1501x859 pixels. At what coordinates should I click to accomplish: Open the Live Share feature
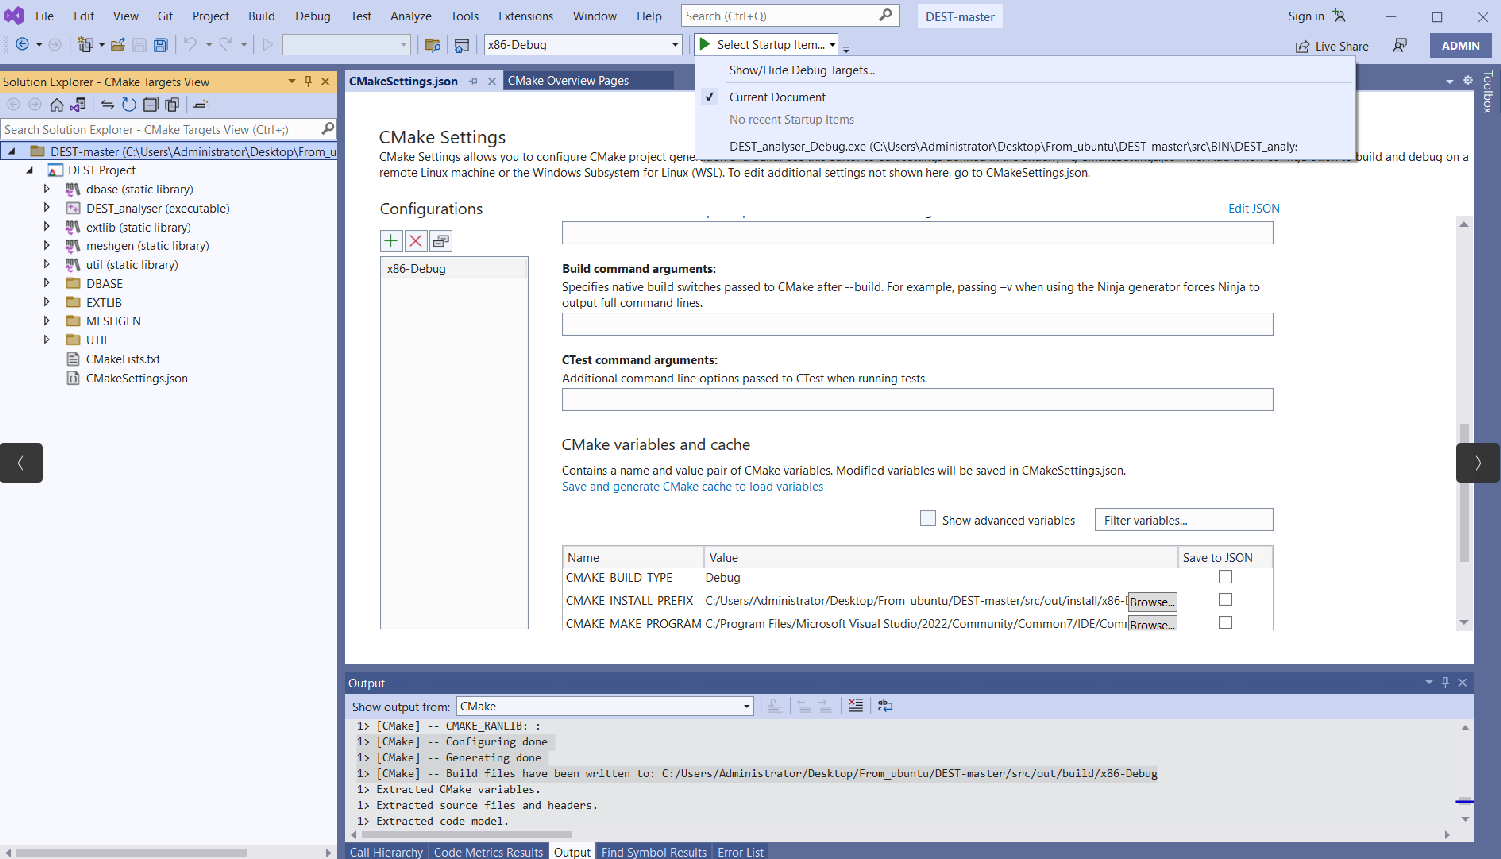click(1332, 46)
